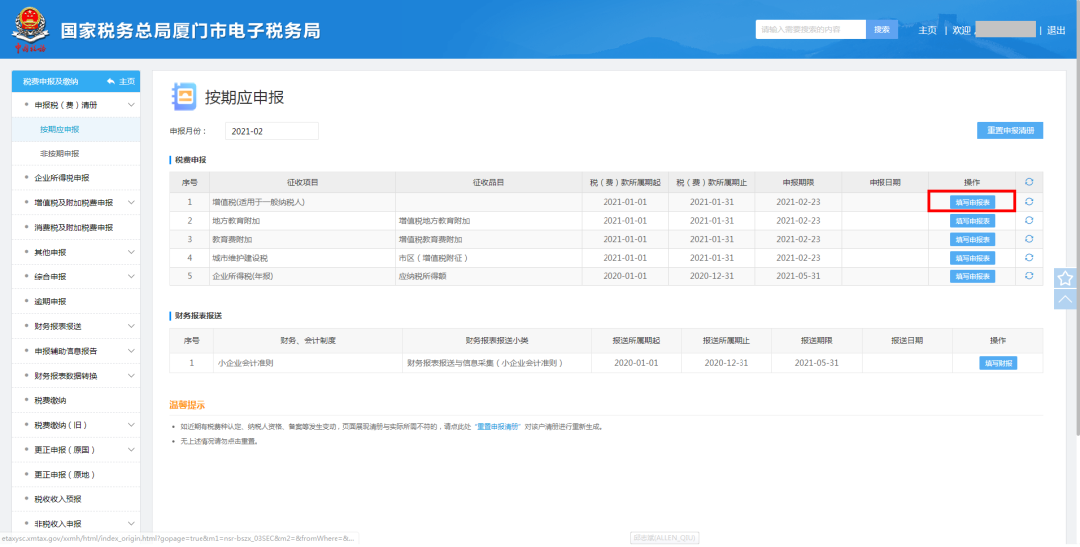Refresh the 城市维护建设税 row

1029,258
